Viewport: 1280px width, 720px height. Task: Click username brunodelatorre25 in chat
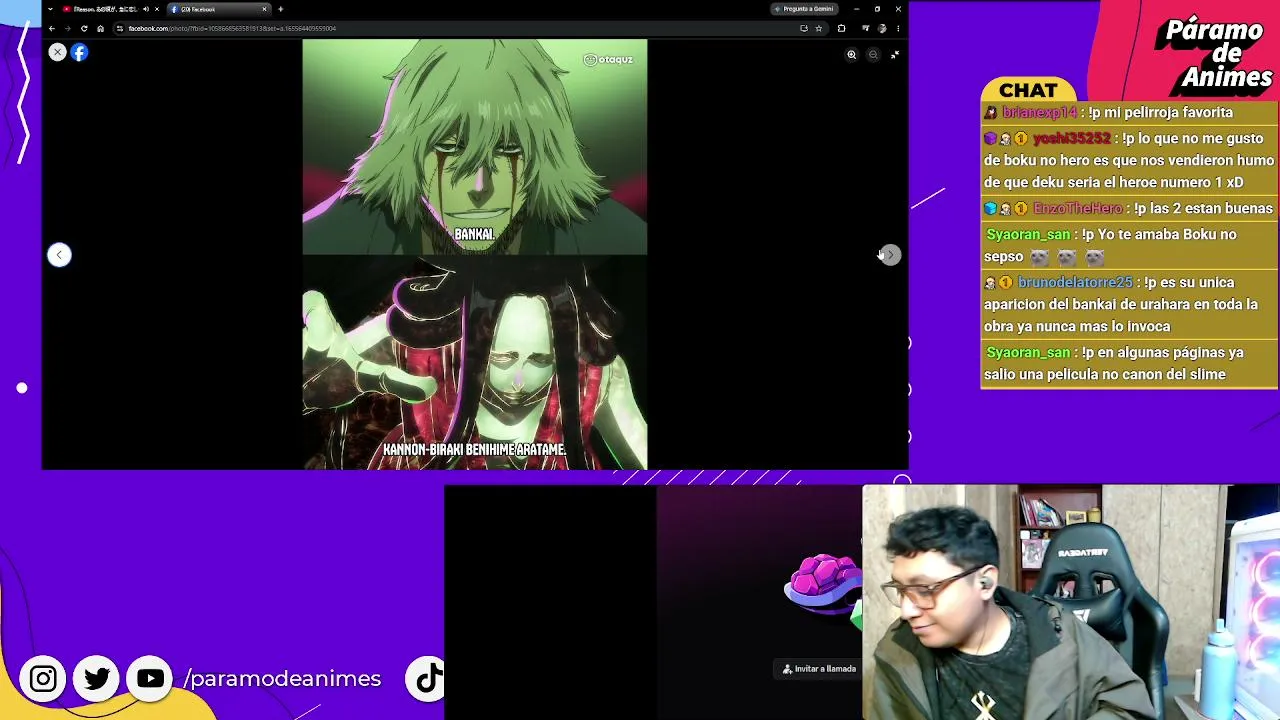pyautogui.click(x=1075, y=283)
